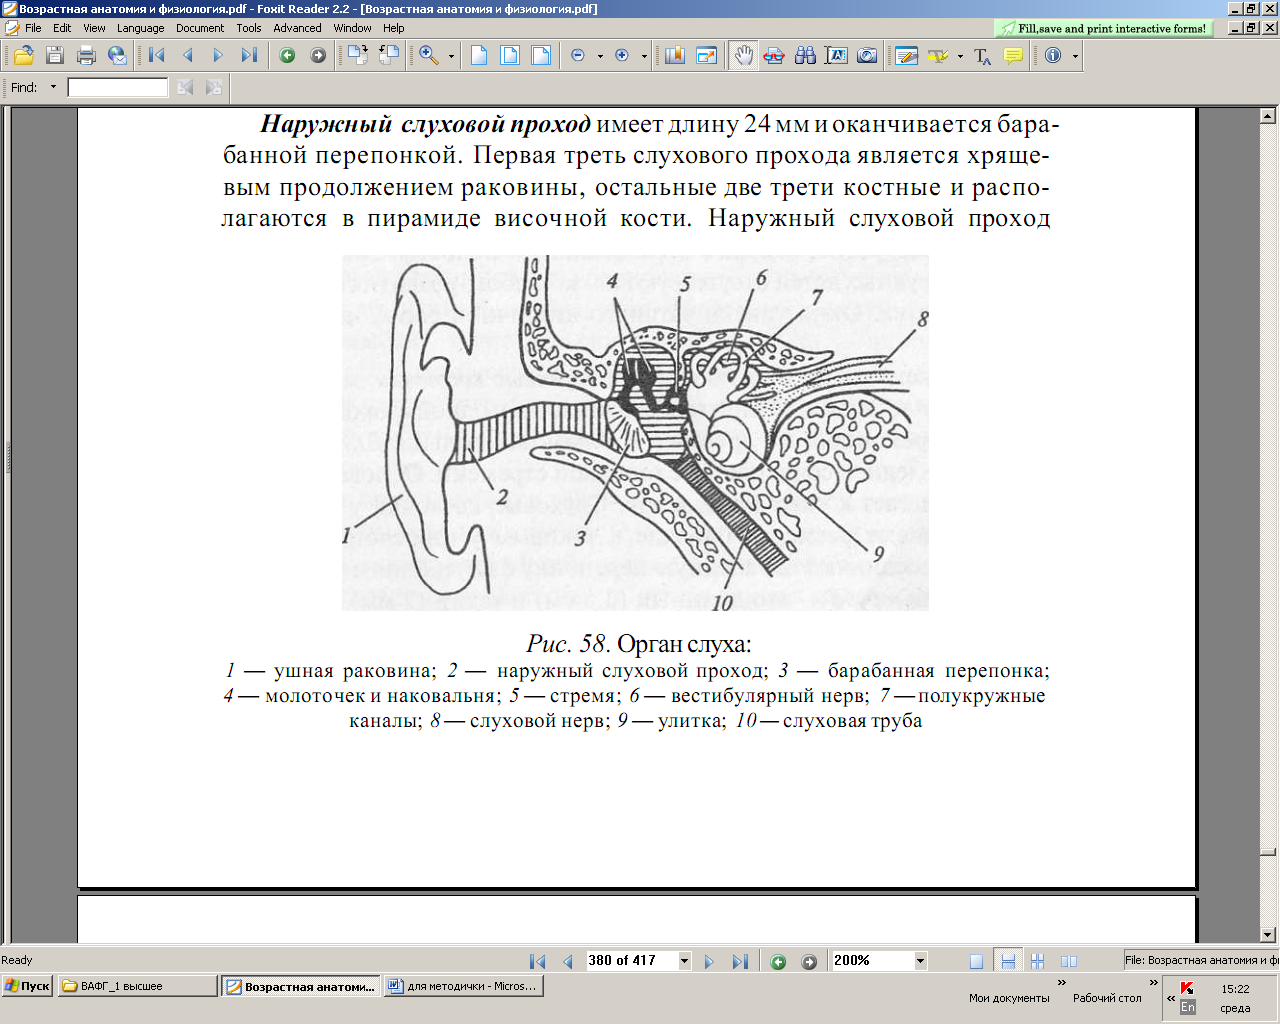
Task: Open the Highlight tool dropdown arrow
Action: point(960,56)
